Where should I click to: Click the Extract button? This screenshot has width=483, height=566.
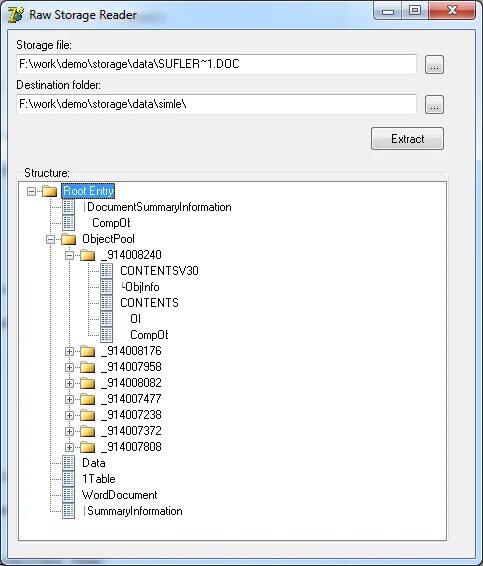(x=407, y=139)
